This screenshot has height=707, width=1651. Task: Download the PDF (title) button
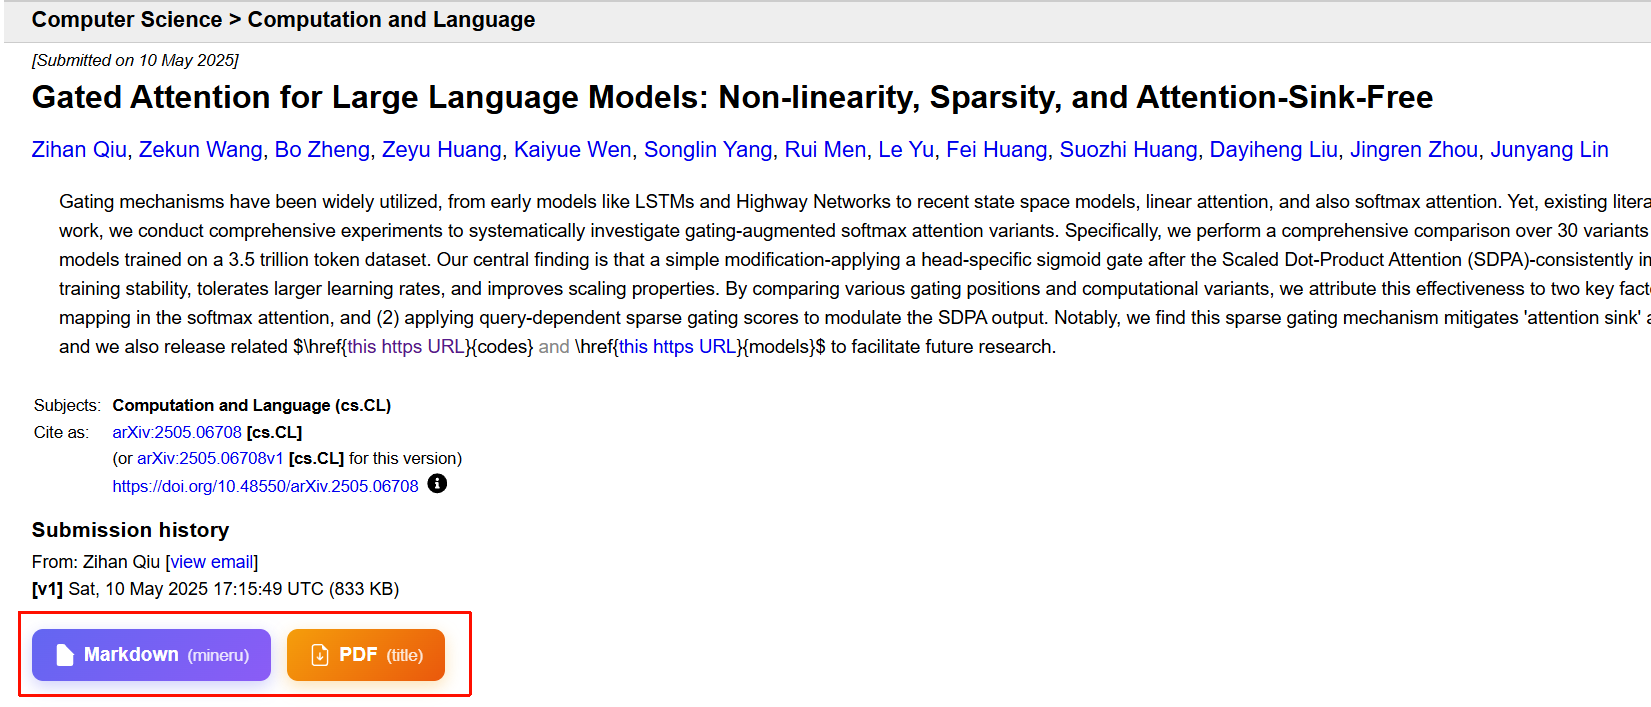point(366,655)
